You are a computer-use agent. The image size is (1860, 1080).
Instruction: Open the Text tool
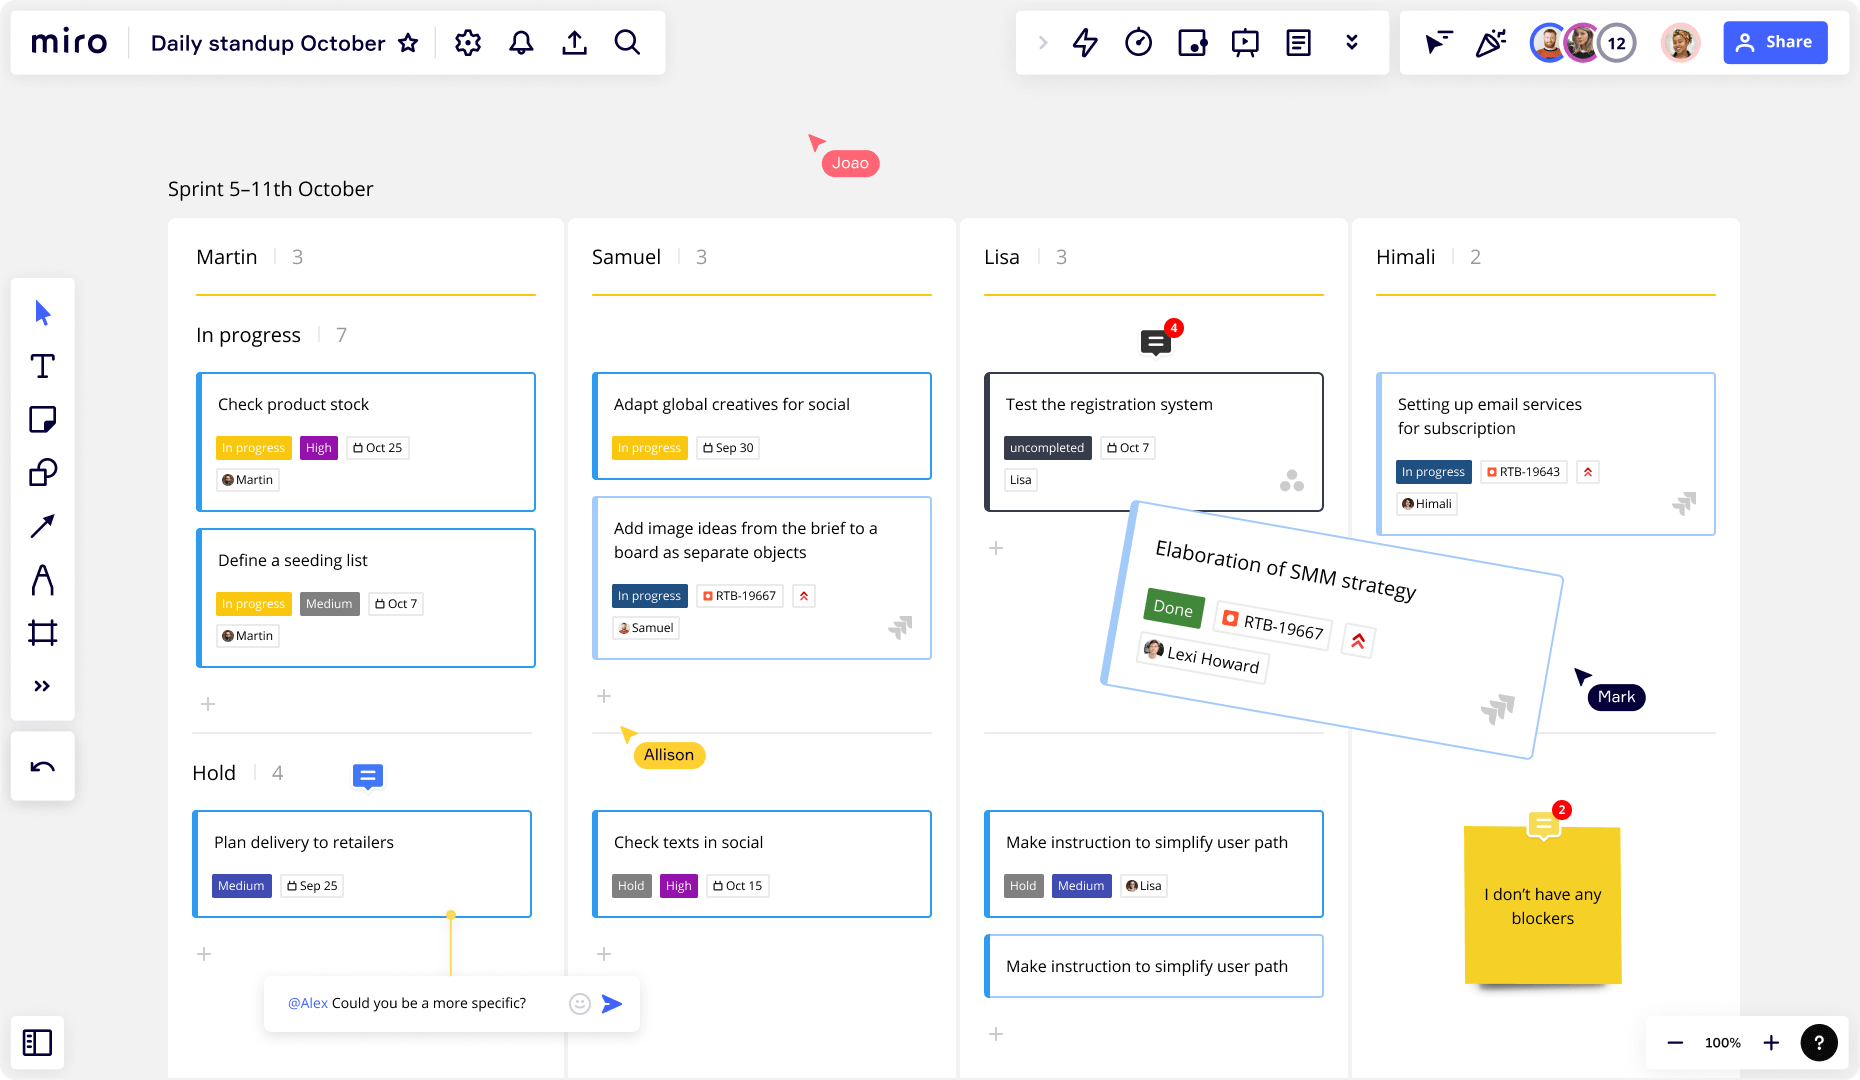click(42, 367)
